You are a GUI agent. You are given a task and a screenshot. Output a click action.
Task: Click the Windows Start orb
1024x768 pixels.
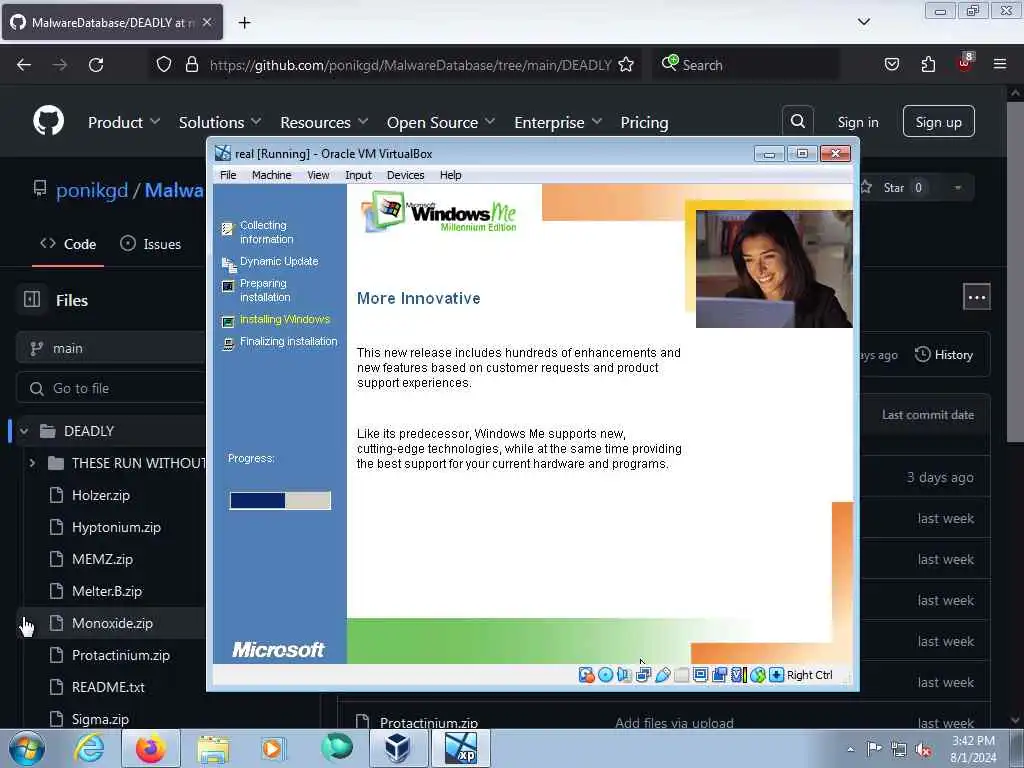27,748
